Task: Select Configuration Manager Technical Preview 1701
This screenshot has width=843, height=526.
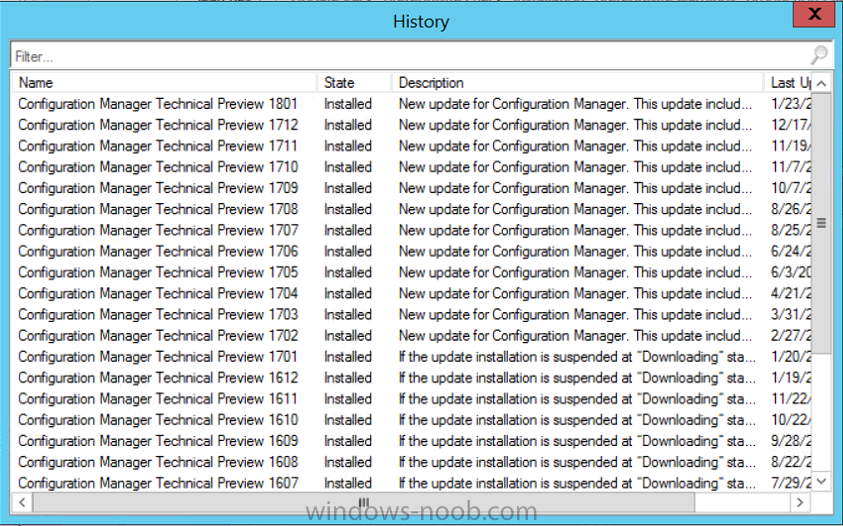Action: tap(158, 357)
